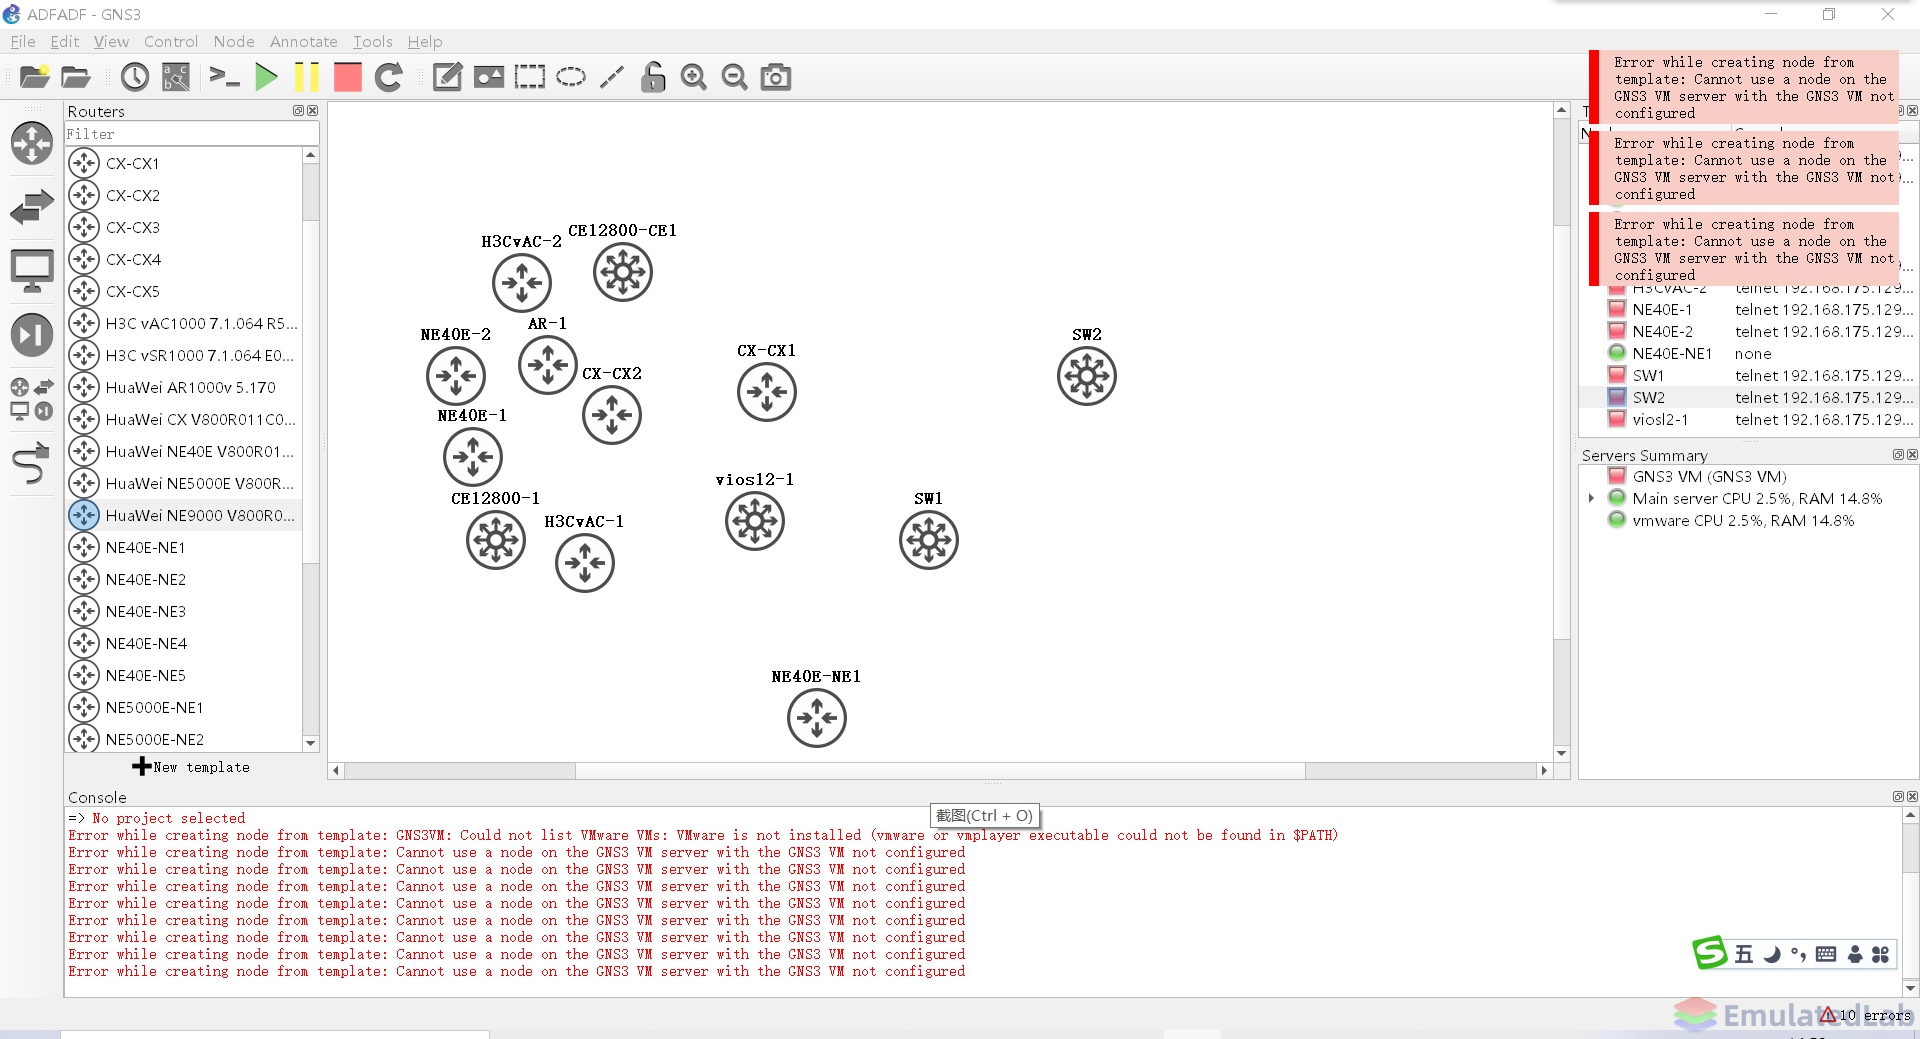Click the routers list scroll down arrow

coord(310,743)
